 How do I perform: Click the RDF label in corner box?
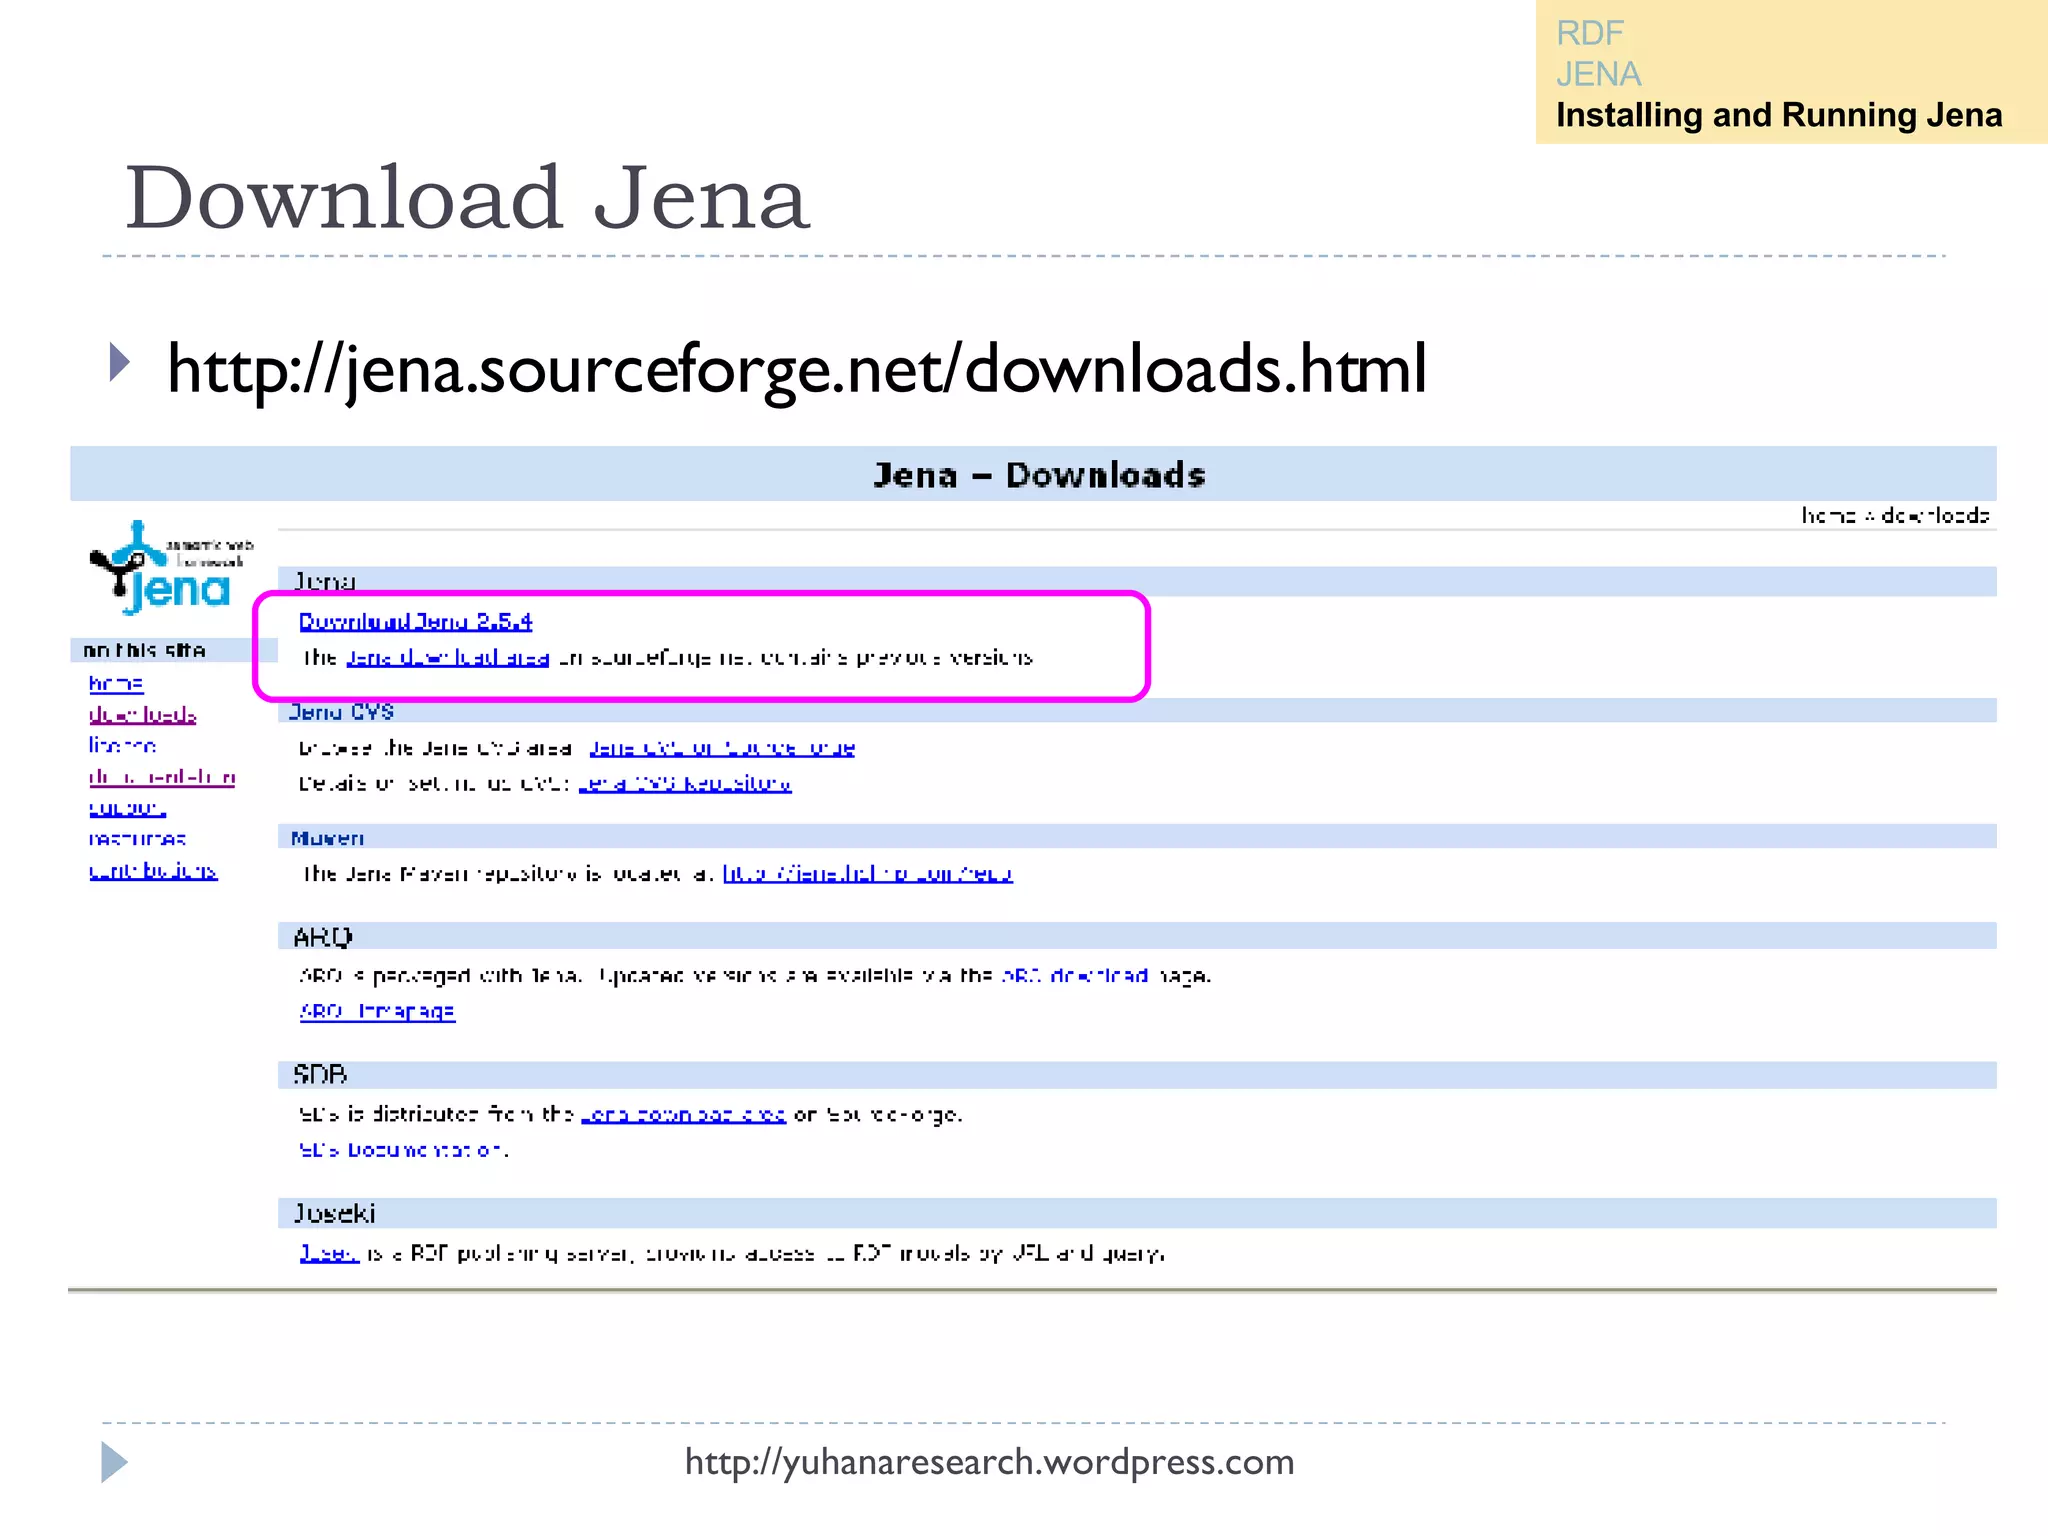(x=1590, y=33)
